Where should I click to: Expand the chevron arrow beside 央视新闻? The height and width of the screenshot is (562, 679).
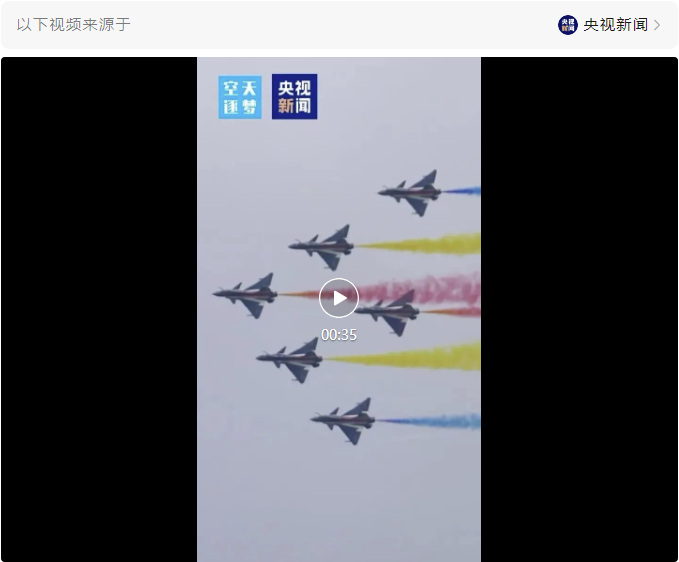(657, 25)
